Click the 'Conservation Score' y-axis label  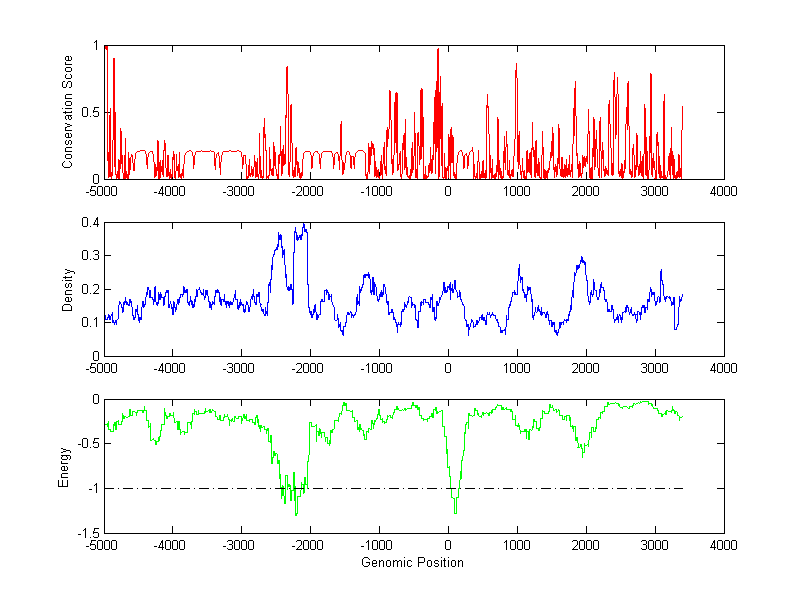click(x=68, y=112)
